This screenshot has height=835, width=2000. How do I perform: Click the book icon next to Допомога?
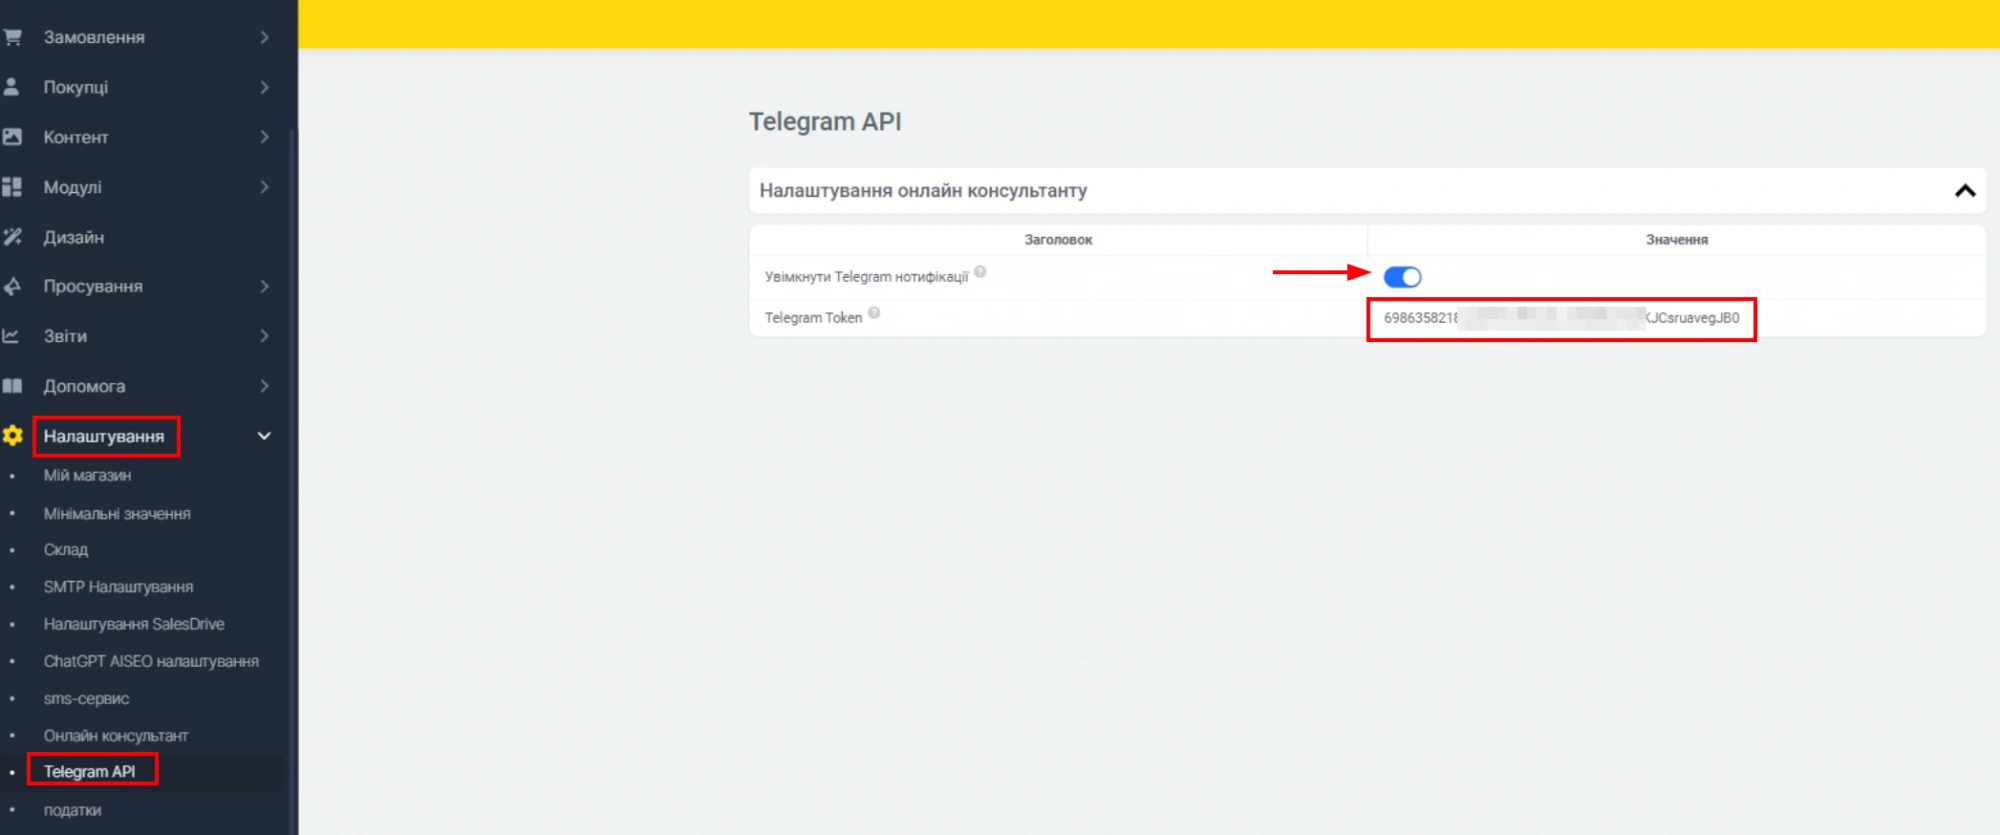coord(12,386)
